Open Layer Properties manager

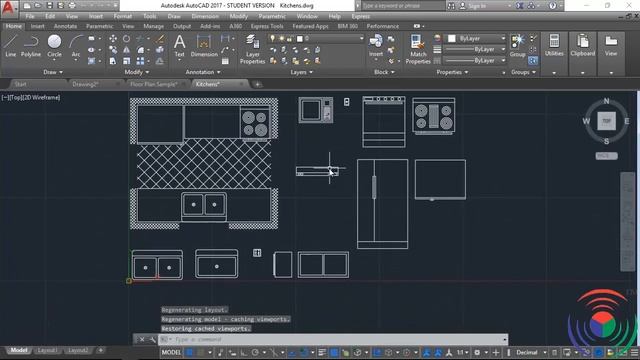pyautogui.click(x=252, y=49)
